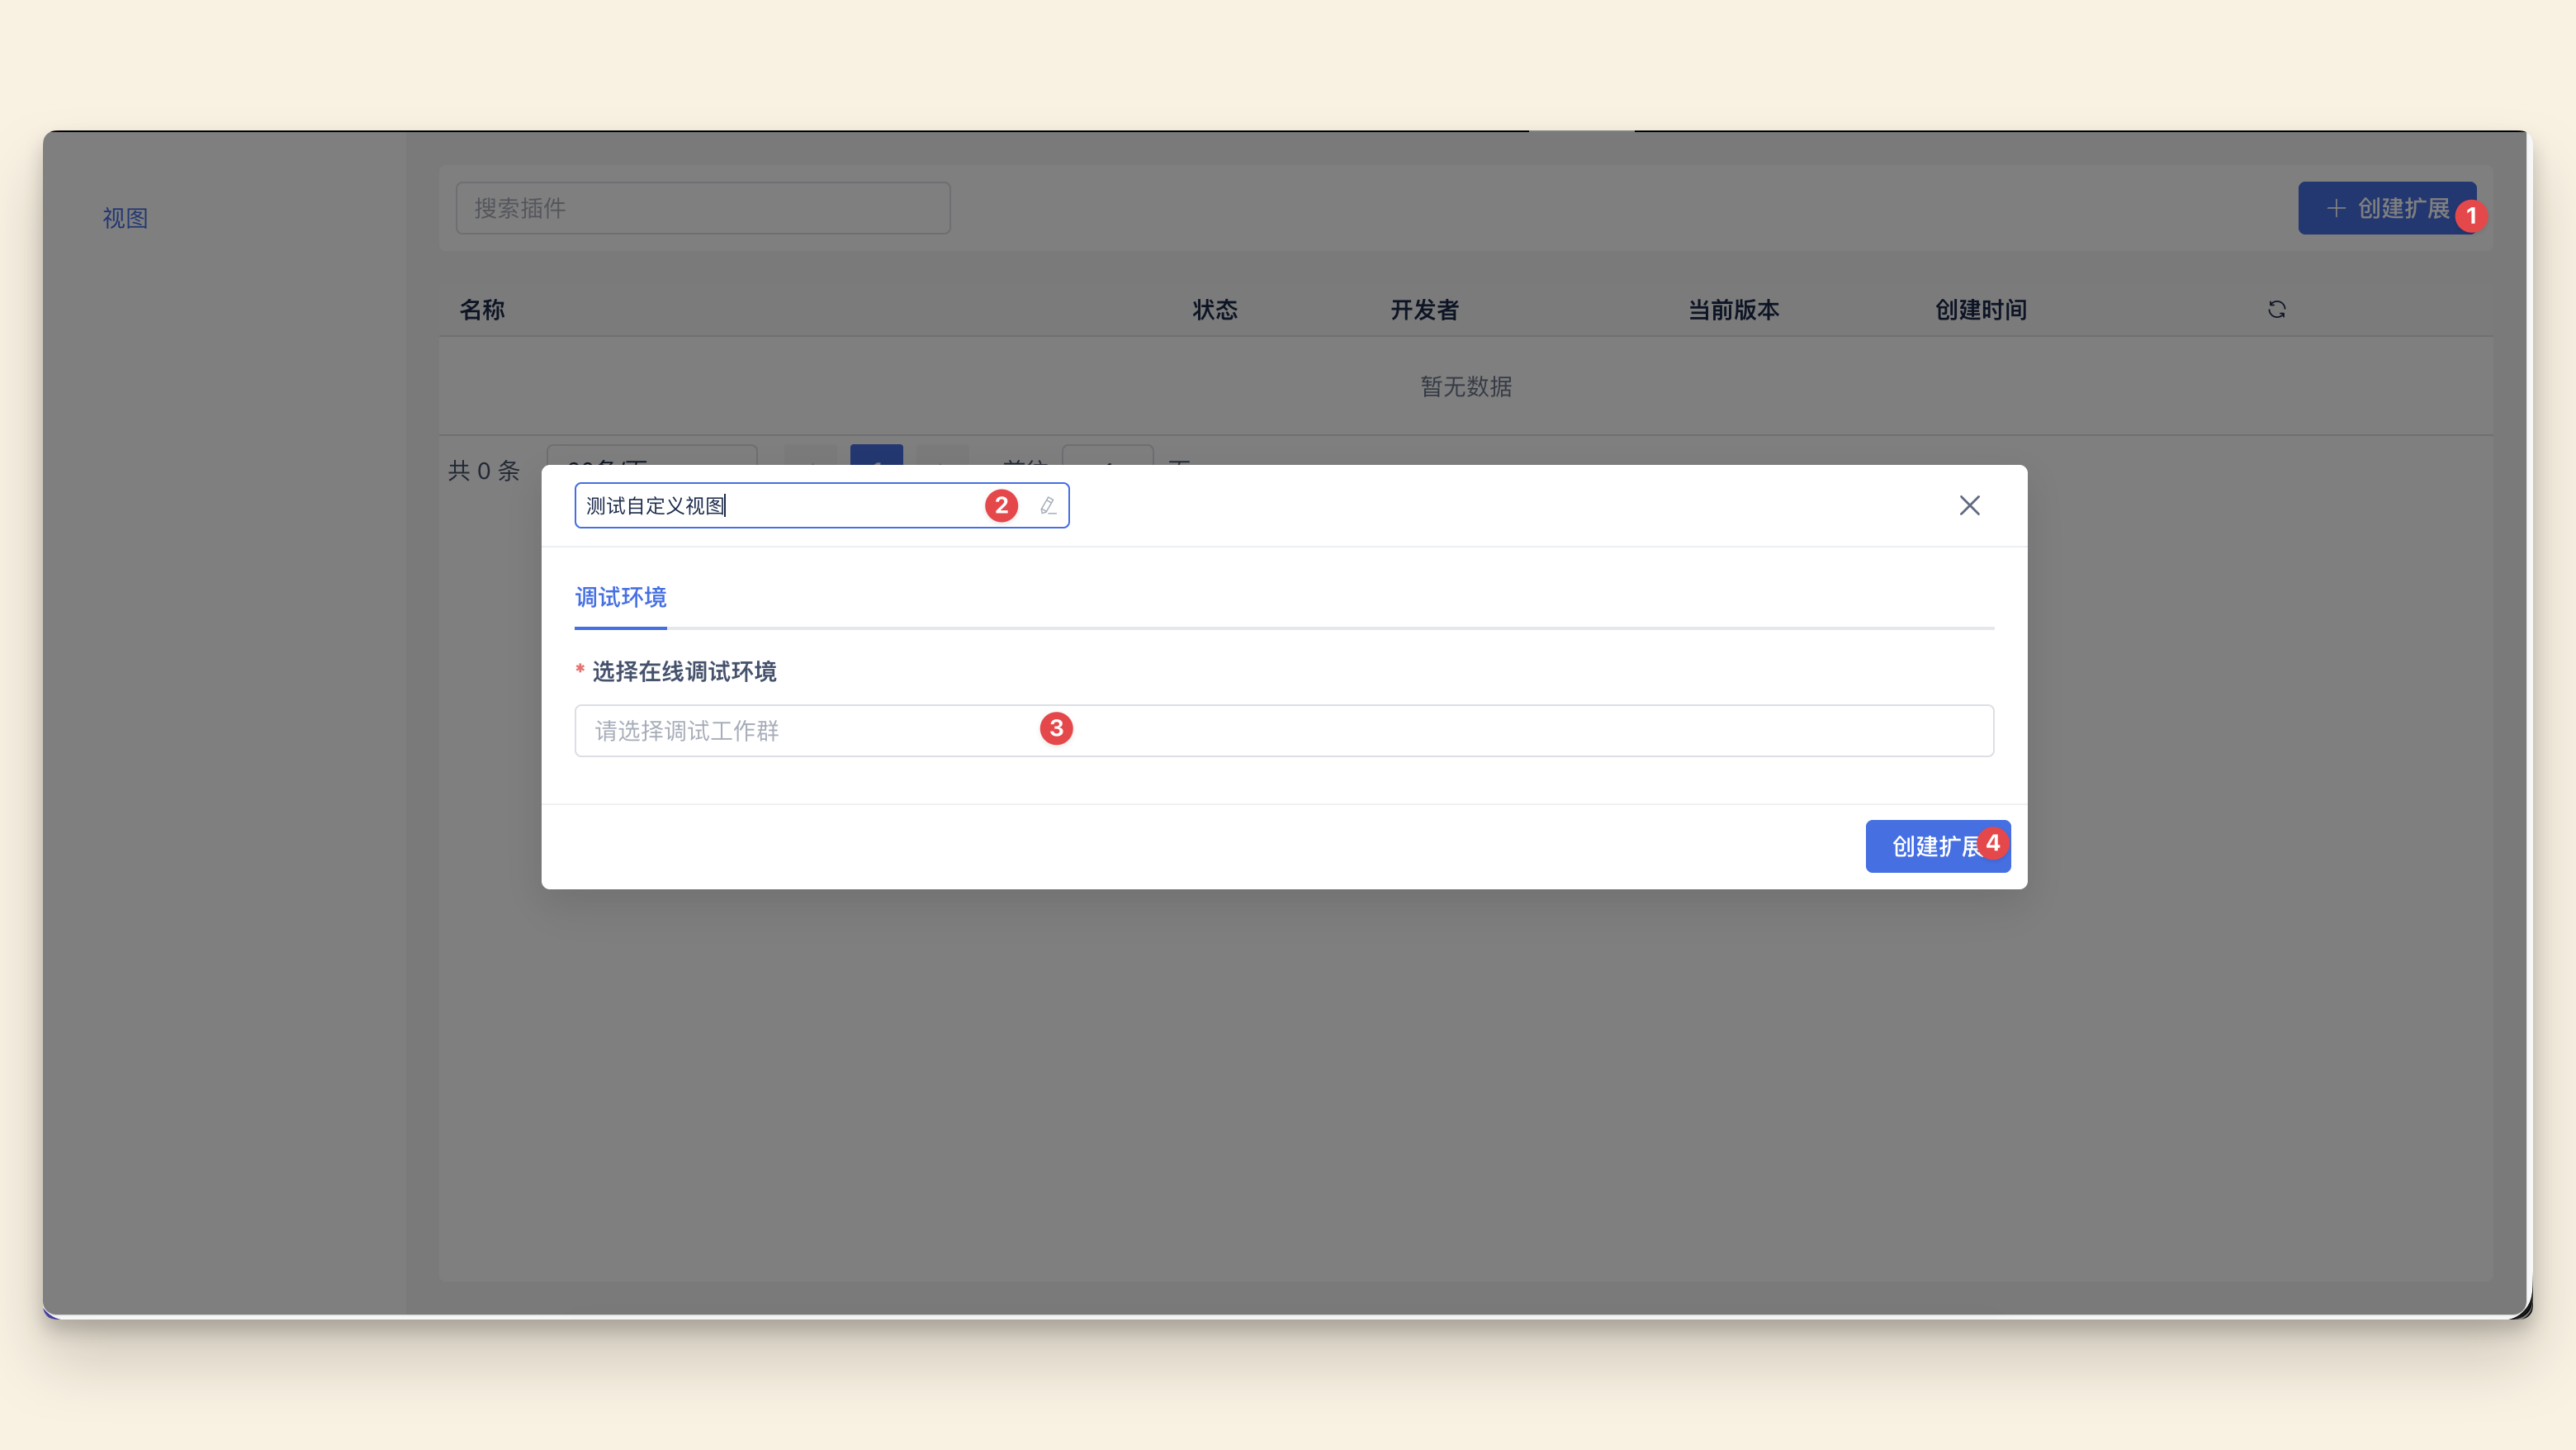Focus the 搜索插件 search box
2576x1450 pixels.
point(703,208)
